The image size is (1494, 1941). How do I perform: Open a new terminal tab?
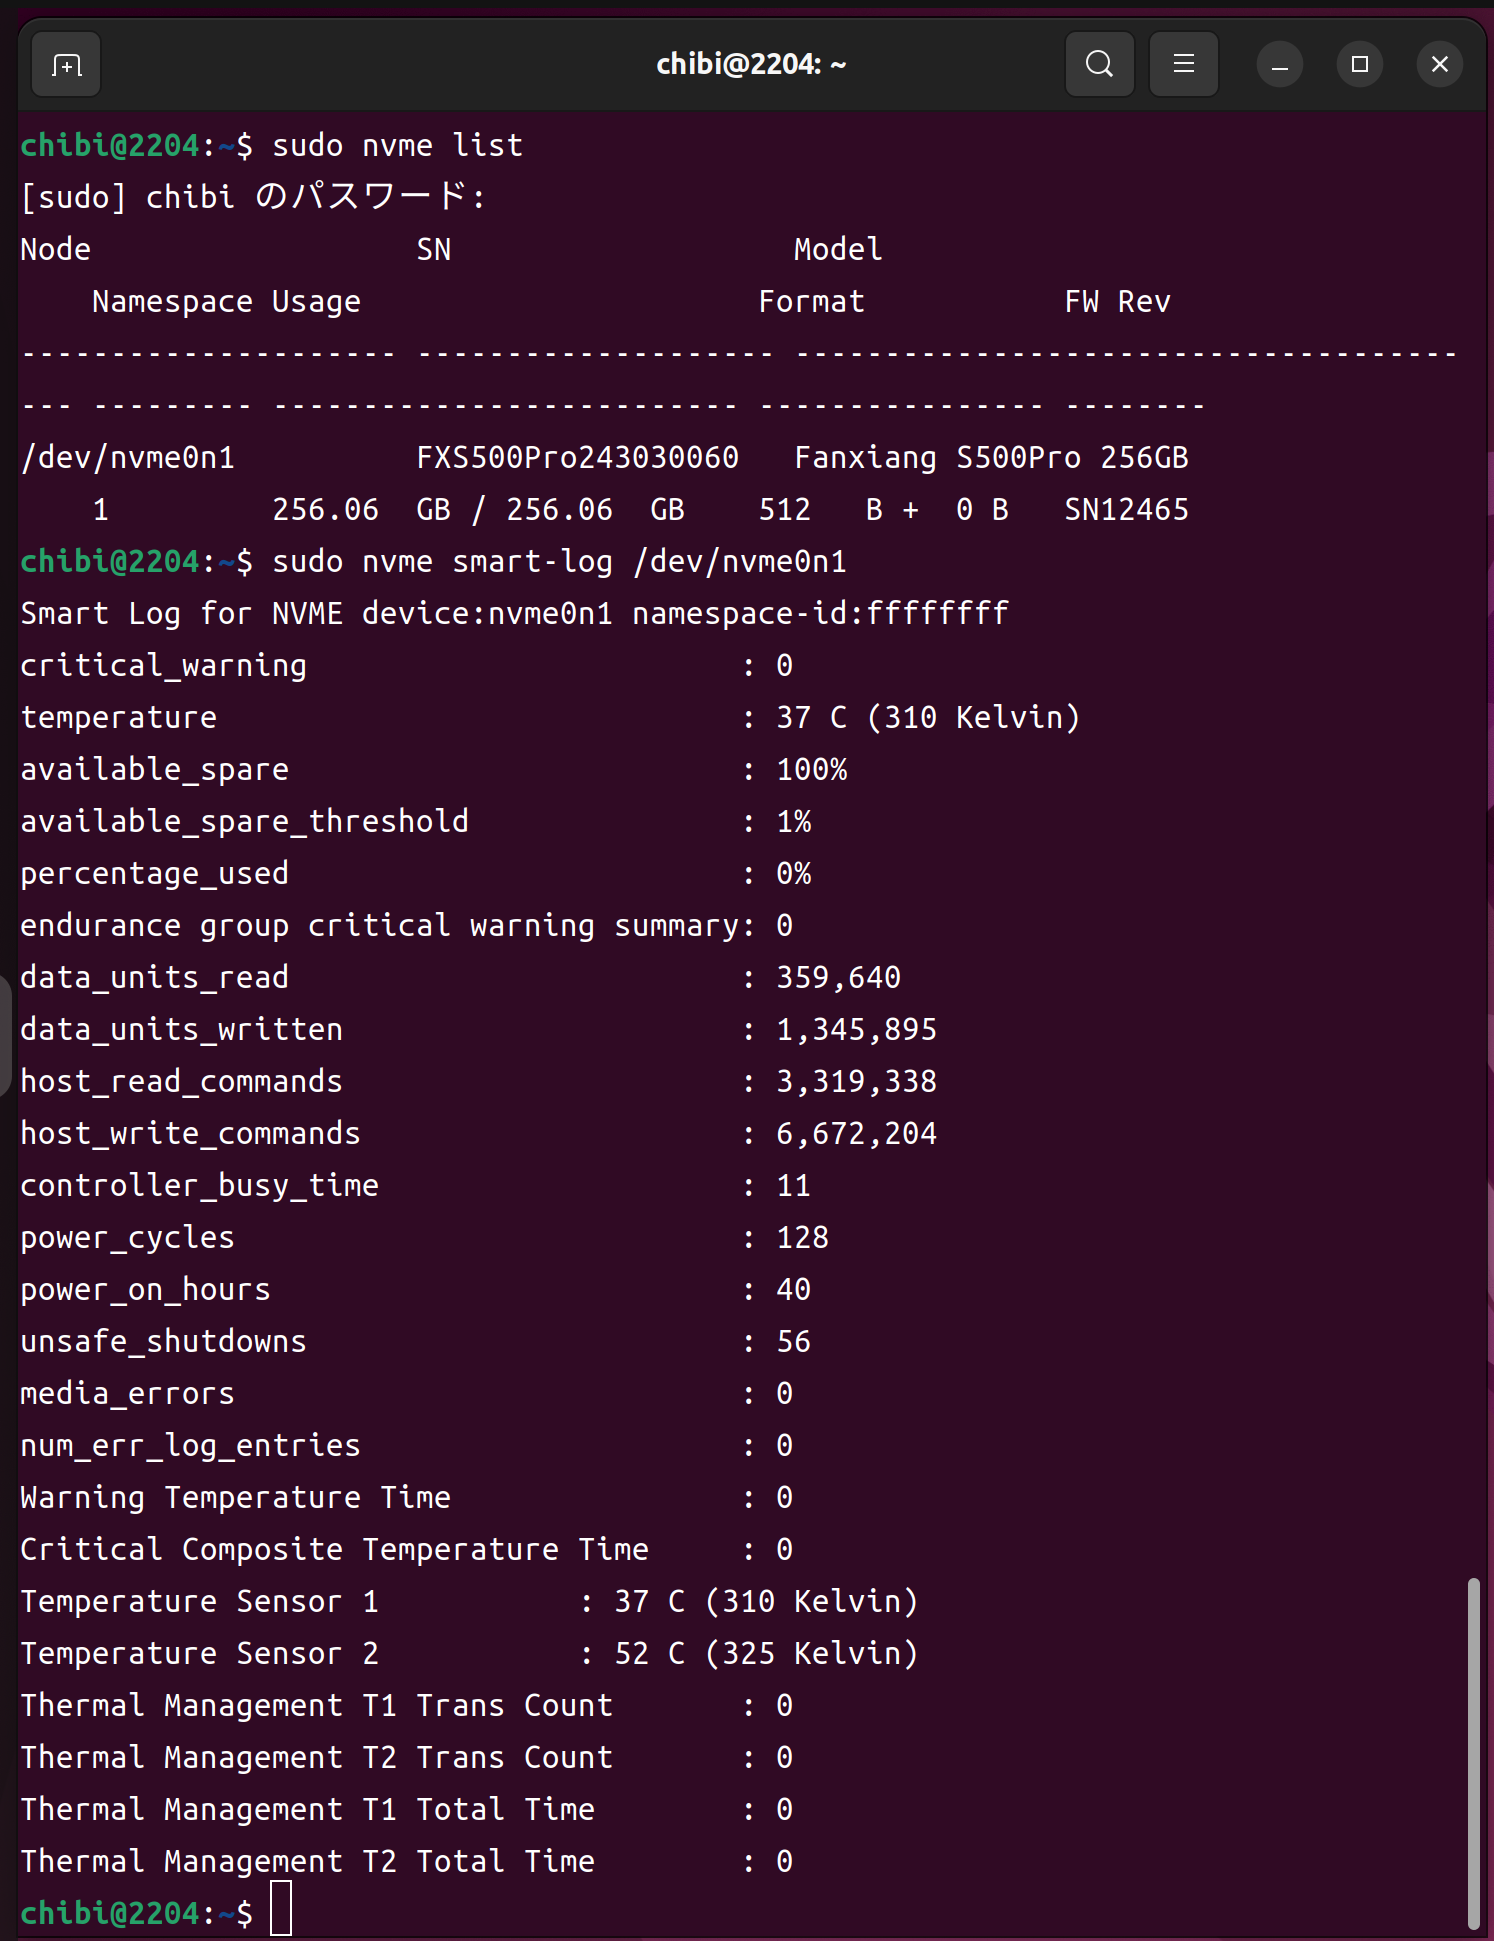point(66,65)
